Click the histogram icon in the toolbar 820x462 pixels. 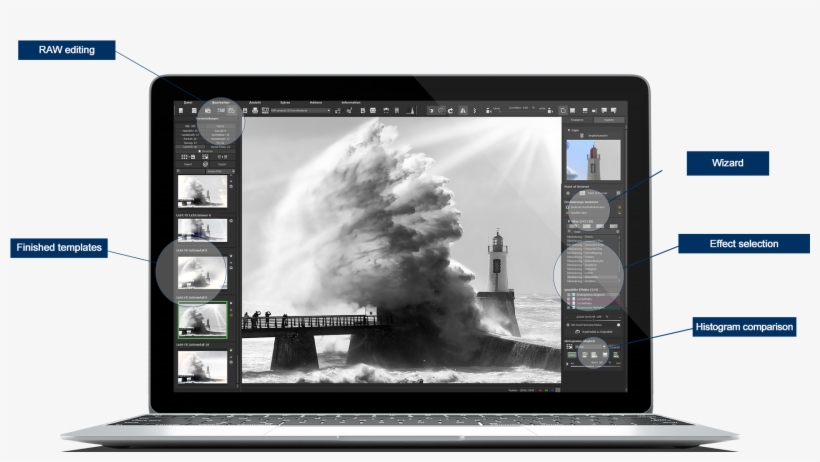412,110
